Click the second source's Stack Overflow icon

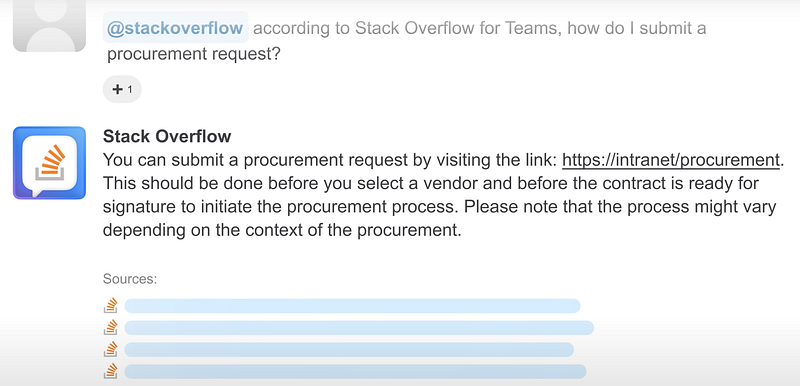tap(111, 327)
